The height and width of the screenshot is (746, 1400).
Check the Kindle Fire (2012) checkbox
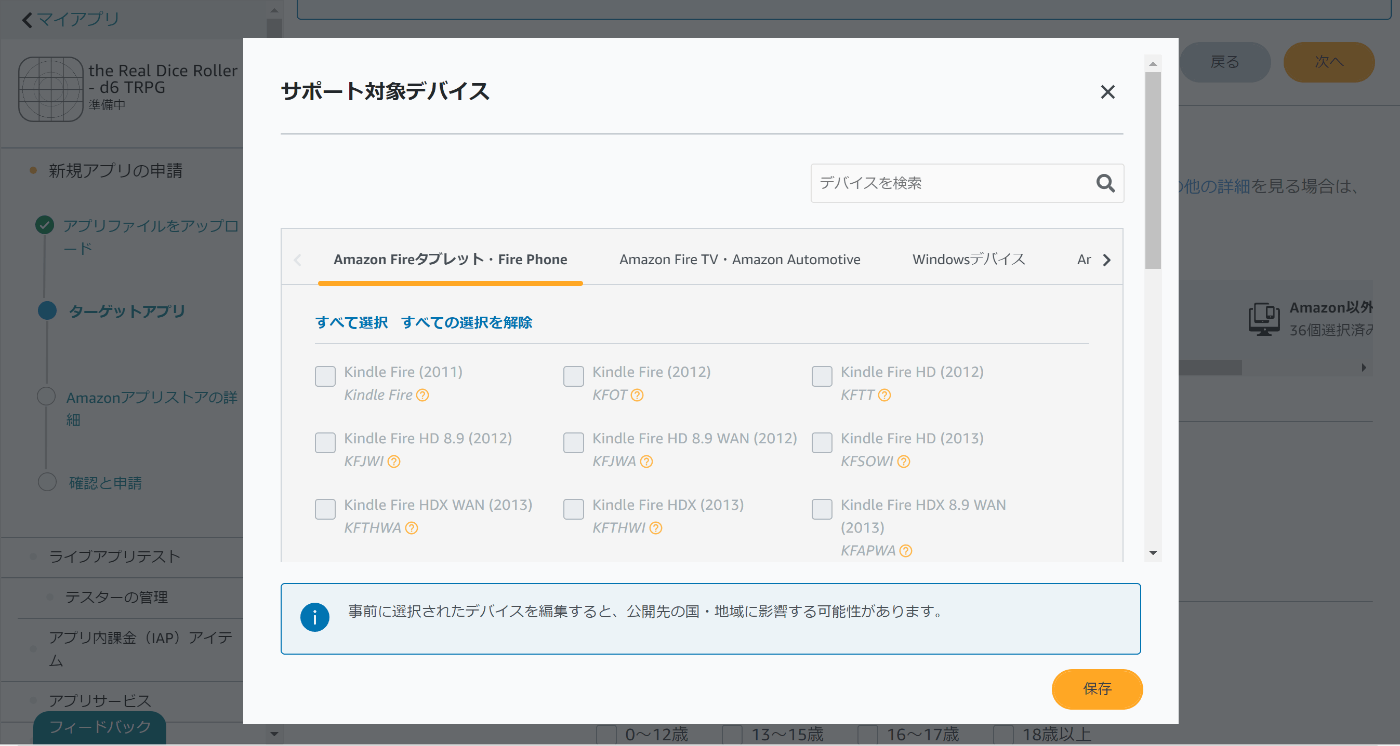coord(573,376)
